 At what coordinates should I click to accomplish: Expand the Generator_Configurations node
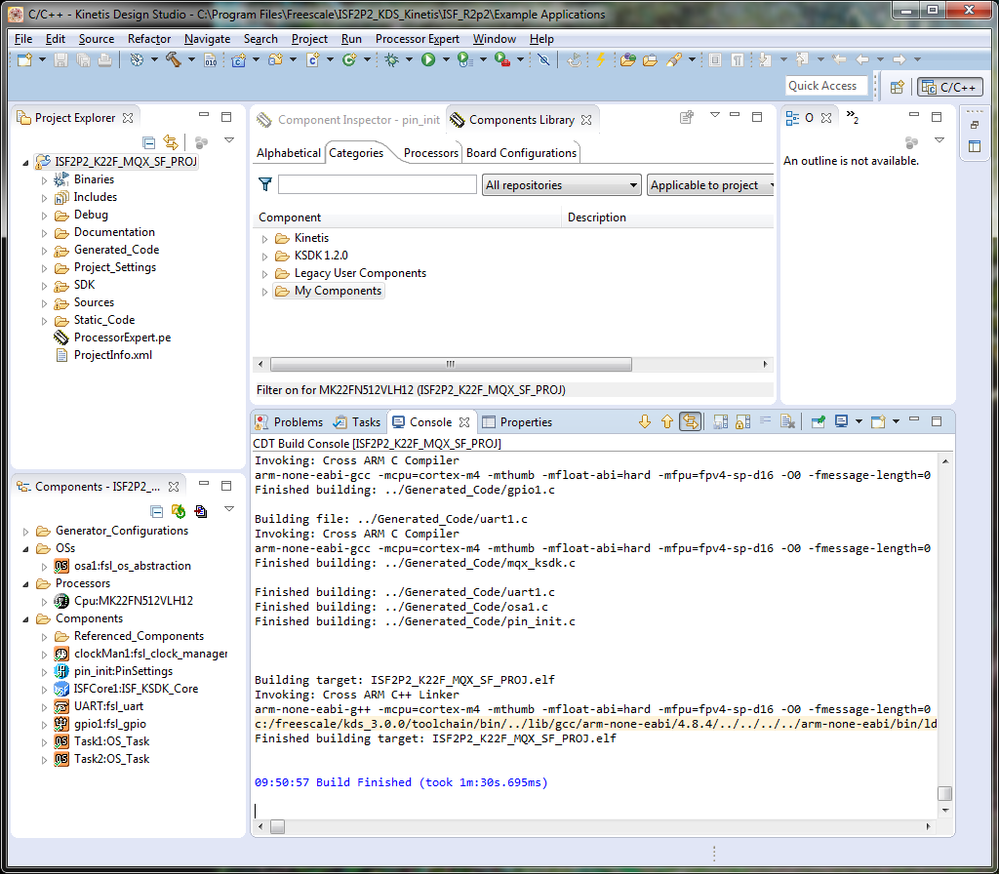tap(25, 531)
